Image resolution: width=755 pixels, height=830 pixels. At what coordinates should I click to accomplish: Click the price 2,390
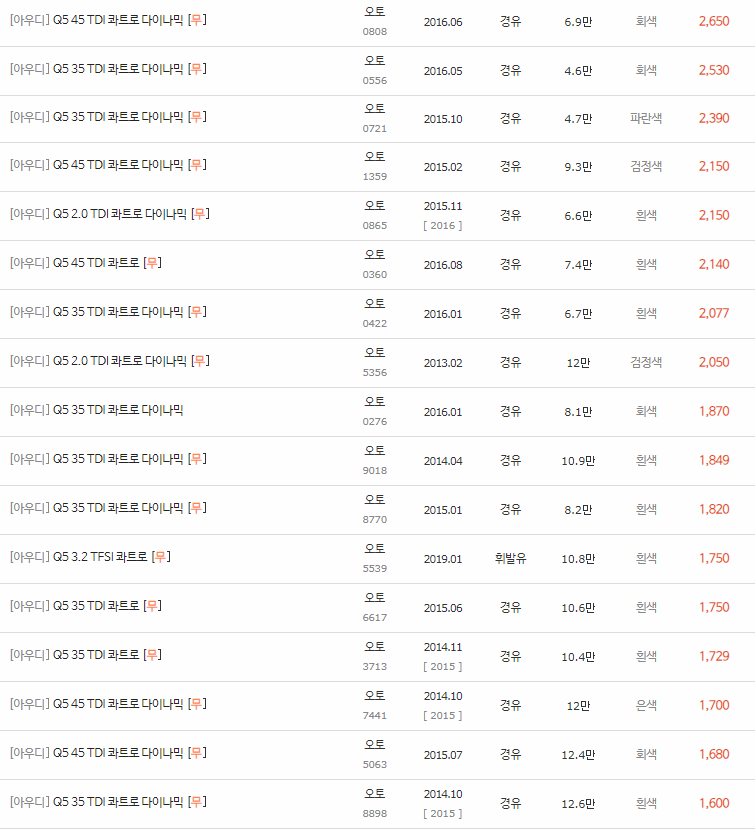(x=714, y=117)
